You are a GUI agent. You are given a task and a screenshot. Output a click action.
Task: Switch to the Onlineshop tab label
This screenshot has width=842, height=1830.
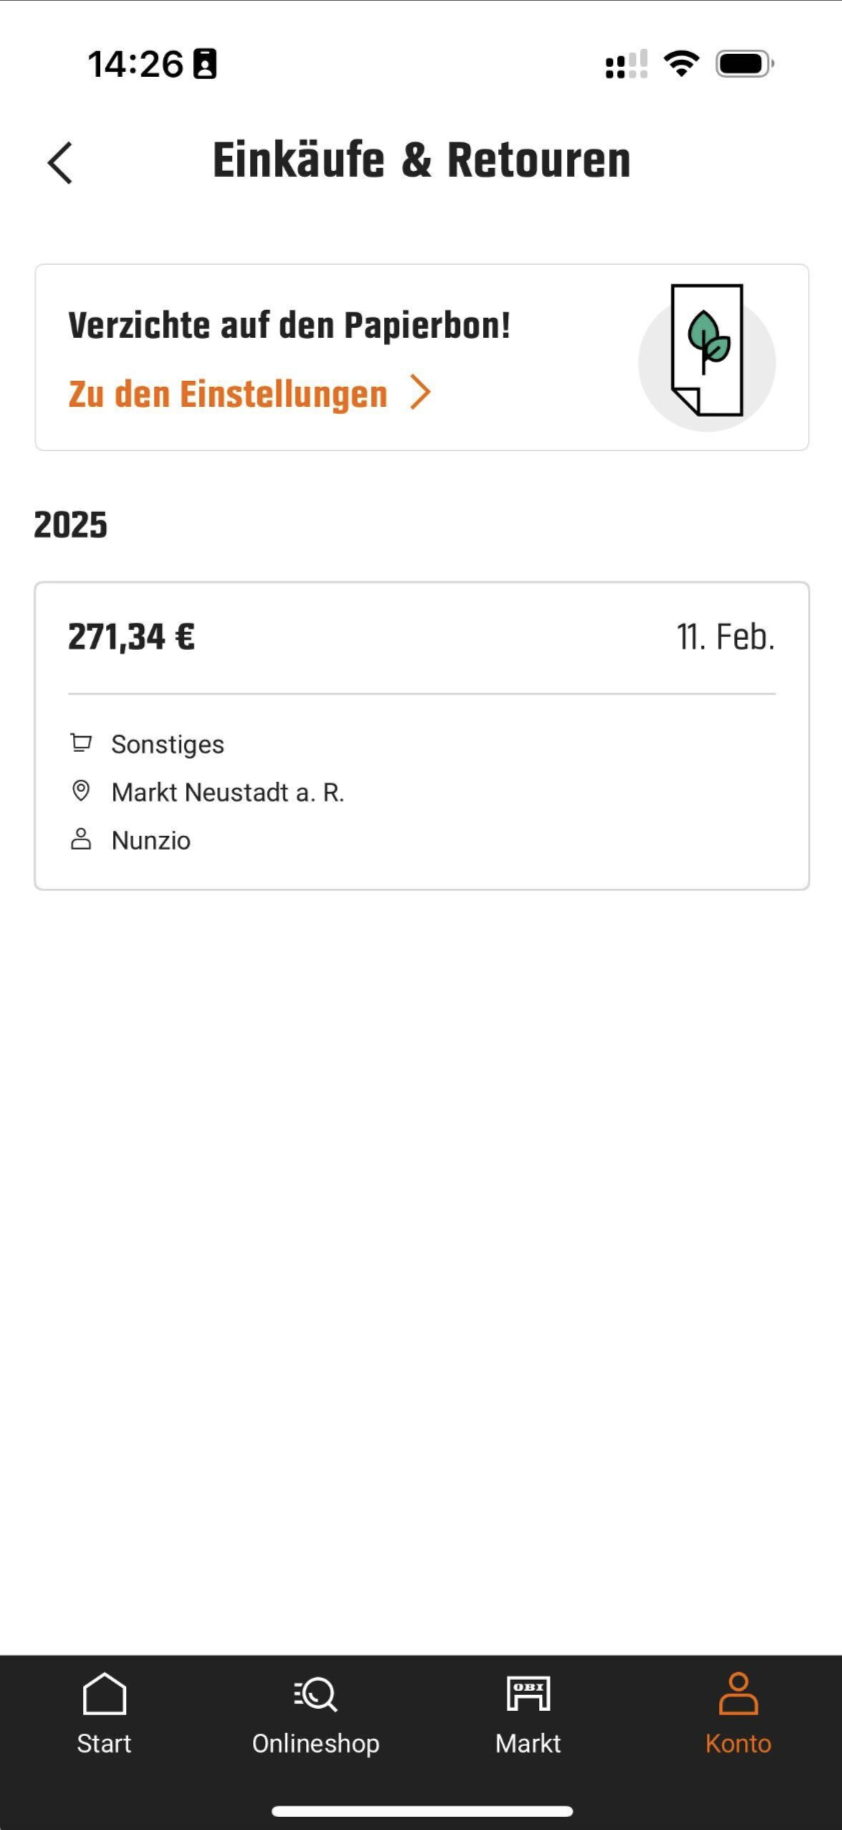pos(316,1743)
